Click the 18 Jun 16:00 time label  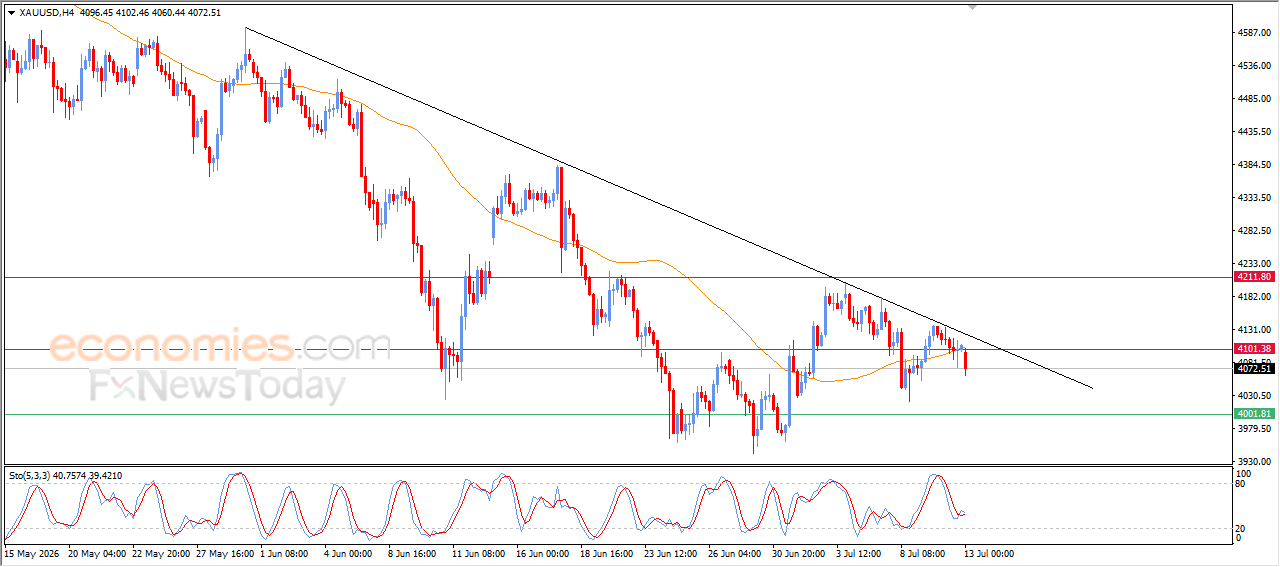[609, 553]
